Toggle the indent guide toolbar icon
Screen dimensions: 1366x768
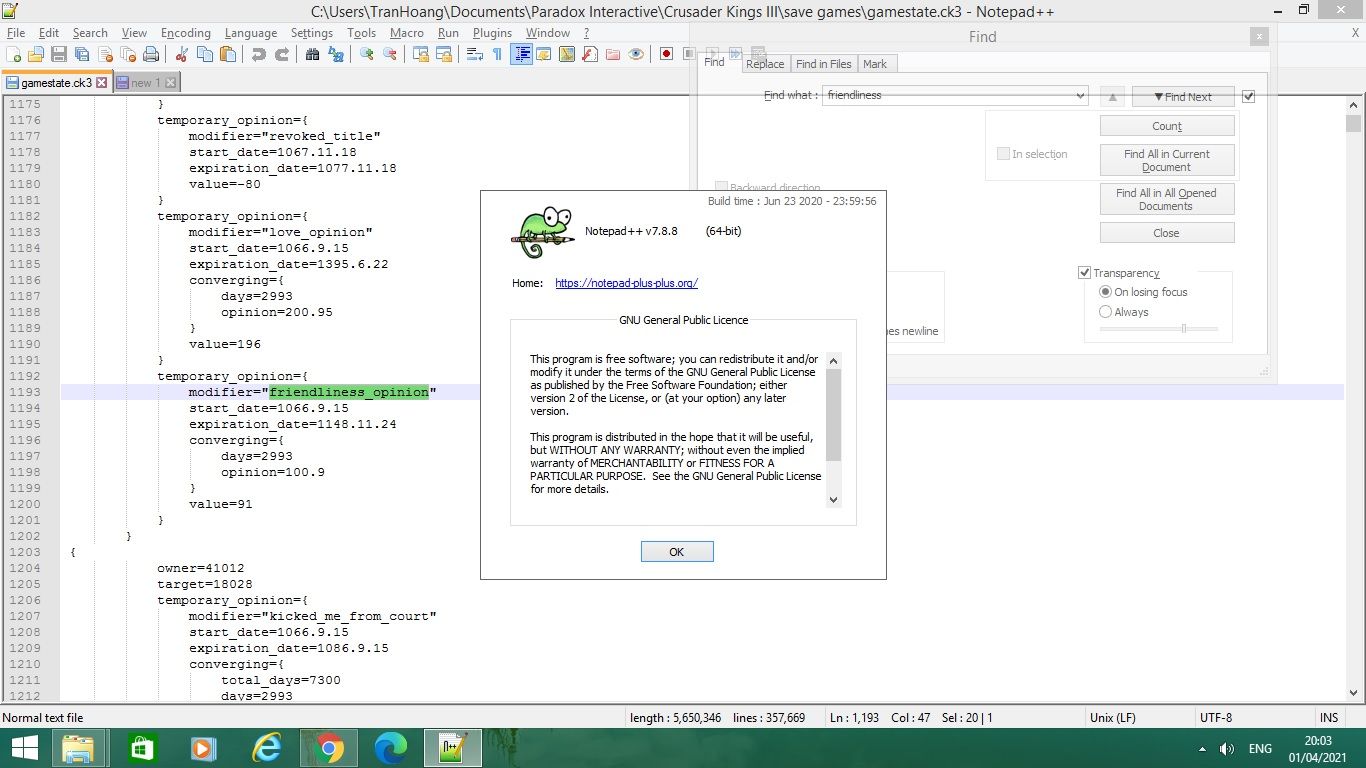pos(521,54)
